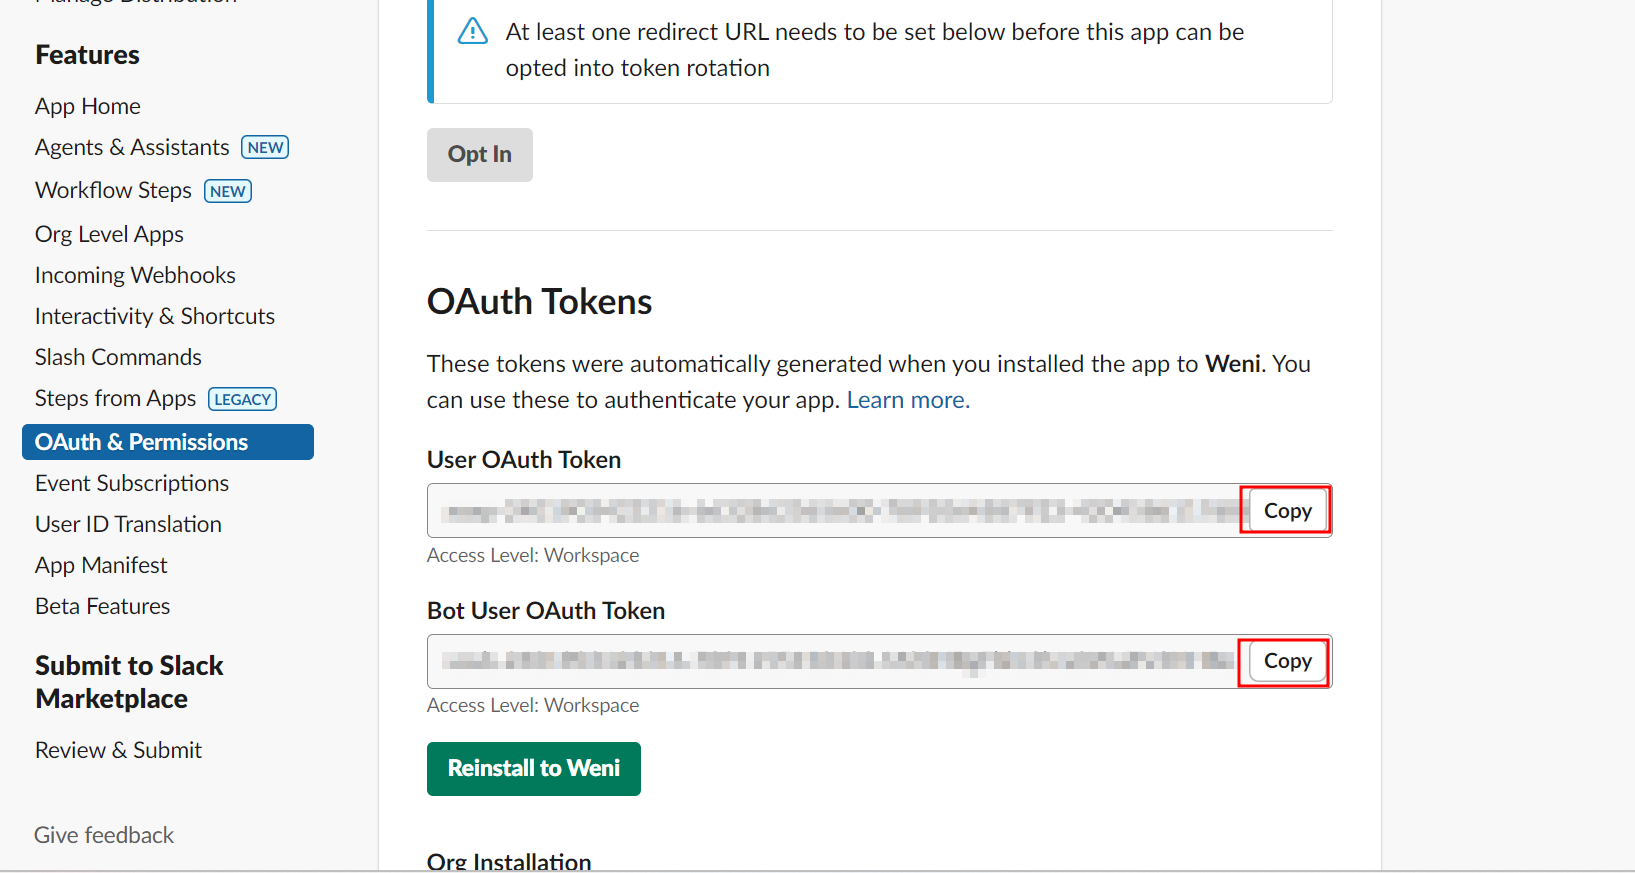Select OAuth & Permissions in the sidebar

141,441
